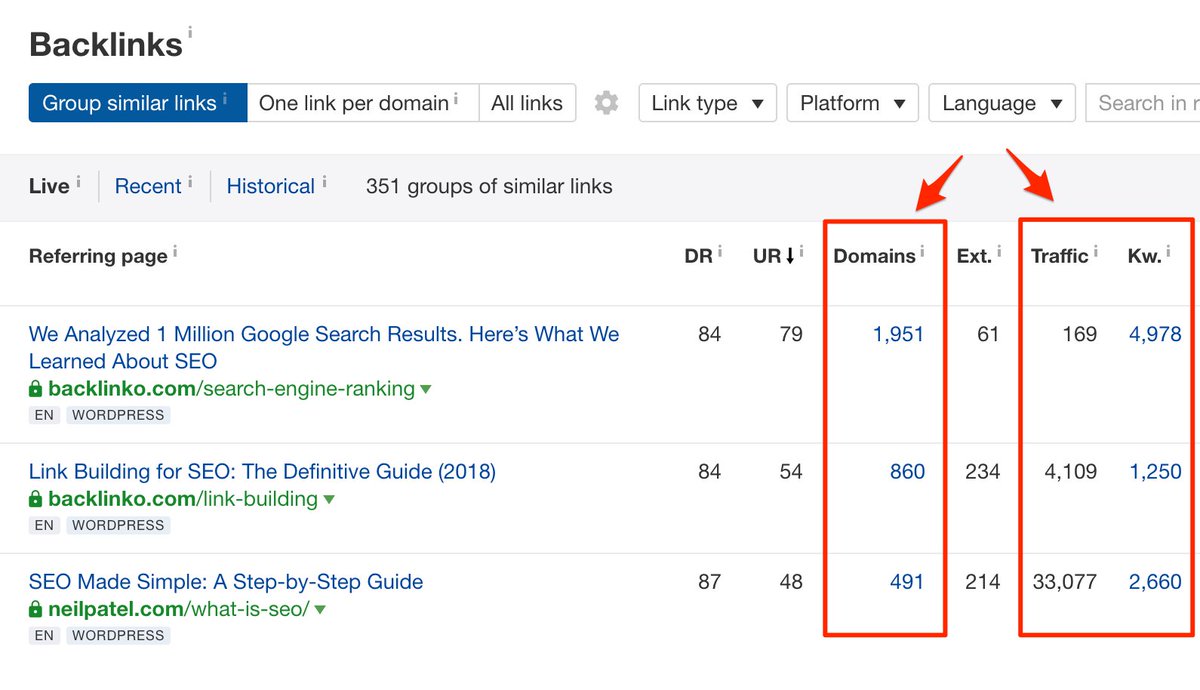
Task: Expand backlinko.com/search-engine-ranking URL dropdown arrow
Action: 426,389
